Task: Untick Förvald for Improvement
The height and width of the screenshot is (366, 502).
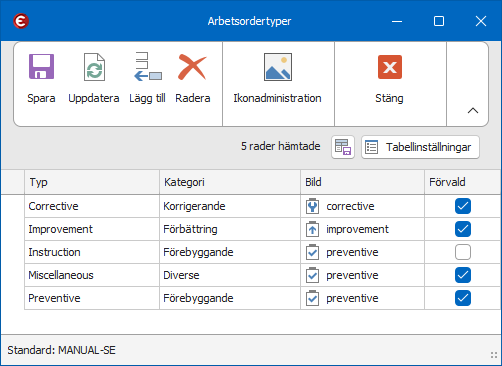Action: pos(463,229)
